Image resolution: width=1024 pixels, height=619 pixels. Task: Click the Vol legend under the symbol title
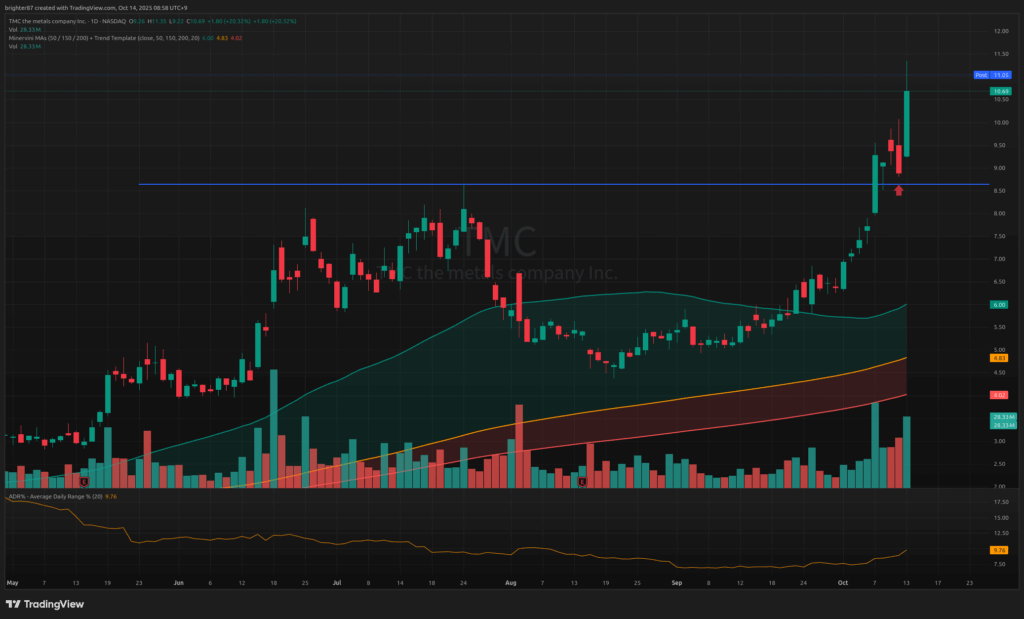click(13, 30)
